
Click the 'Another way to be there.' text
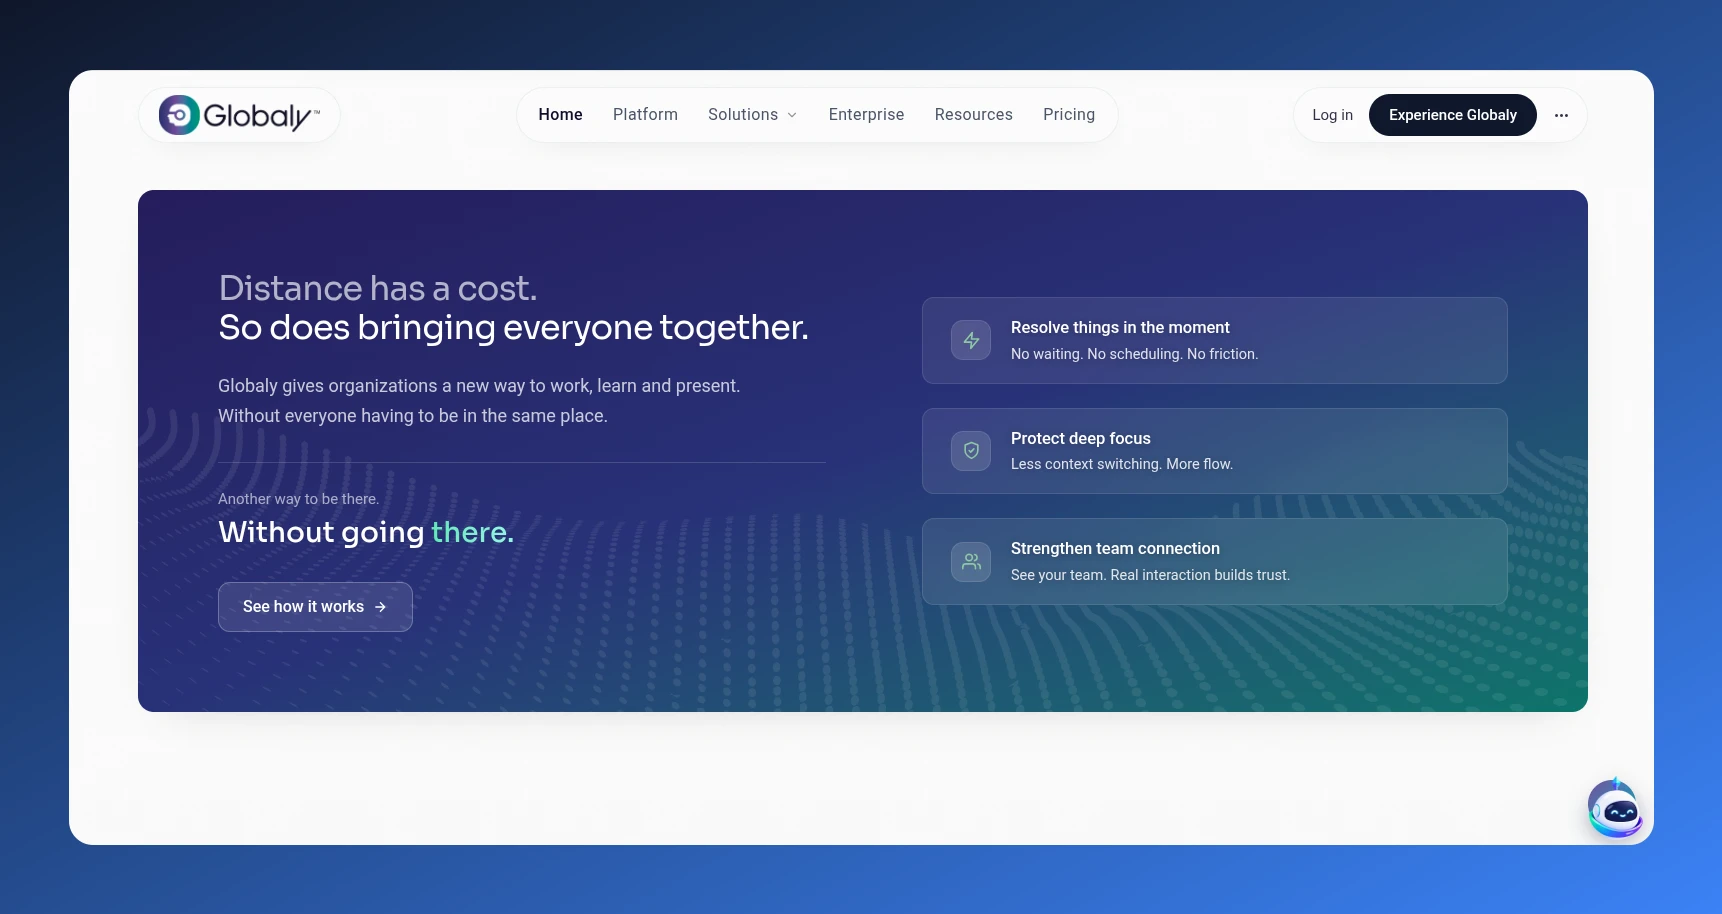(298, 499)
